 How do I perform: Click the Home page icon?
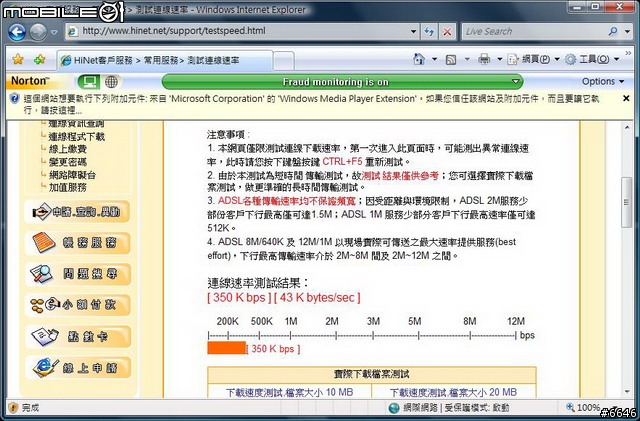[419, 59]
